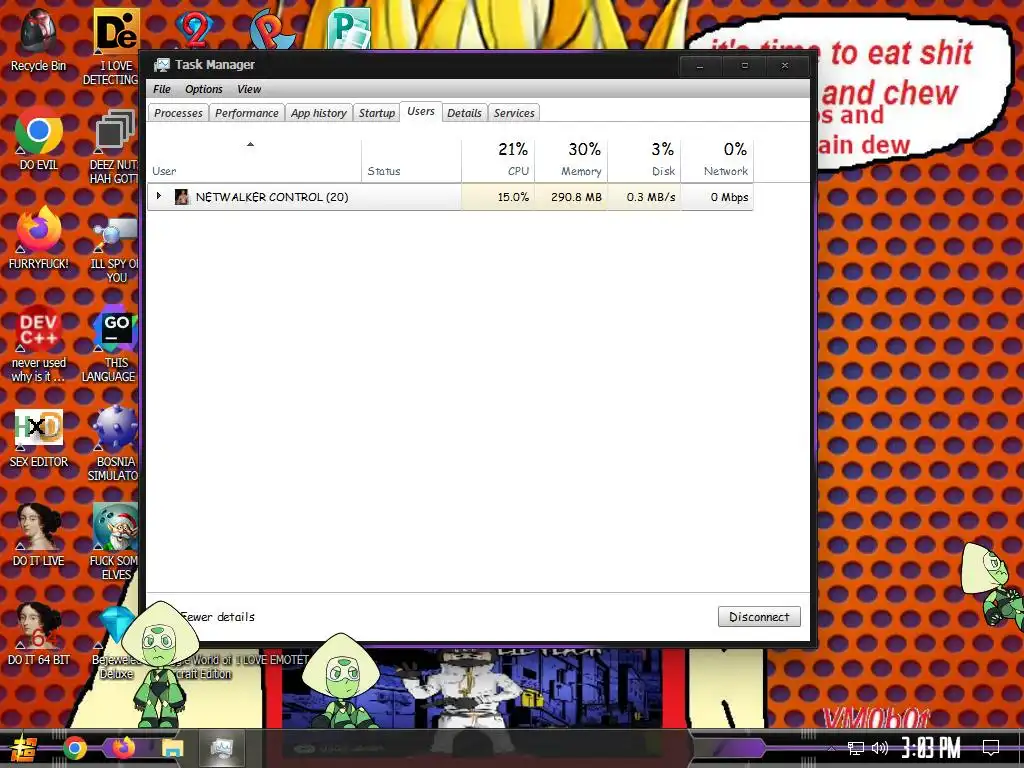This screenshot has height=768, width=1024.
Task: Click the 3:03 PM taskbar clock
Action: click(x=931, y=748)
